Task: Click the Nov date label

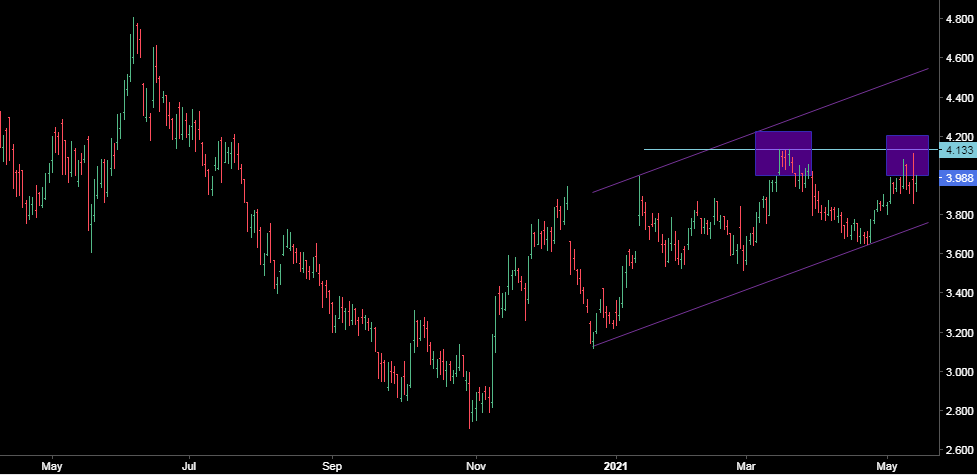Action: point(476,466)
